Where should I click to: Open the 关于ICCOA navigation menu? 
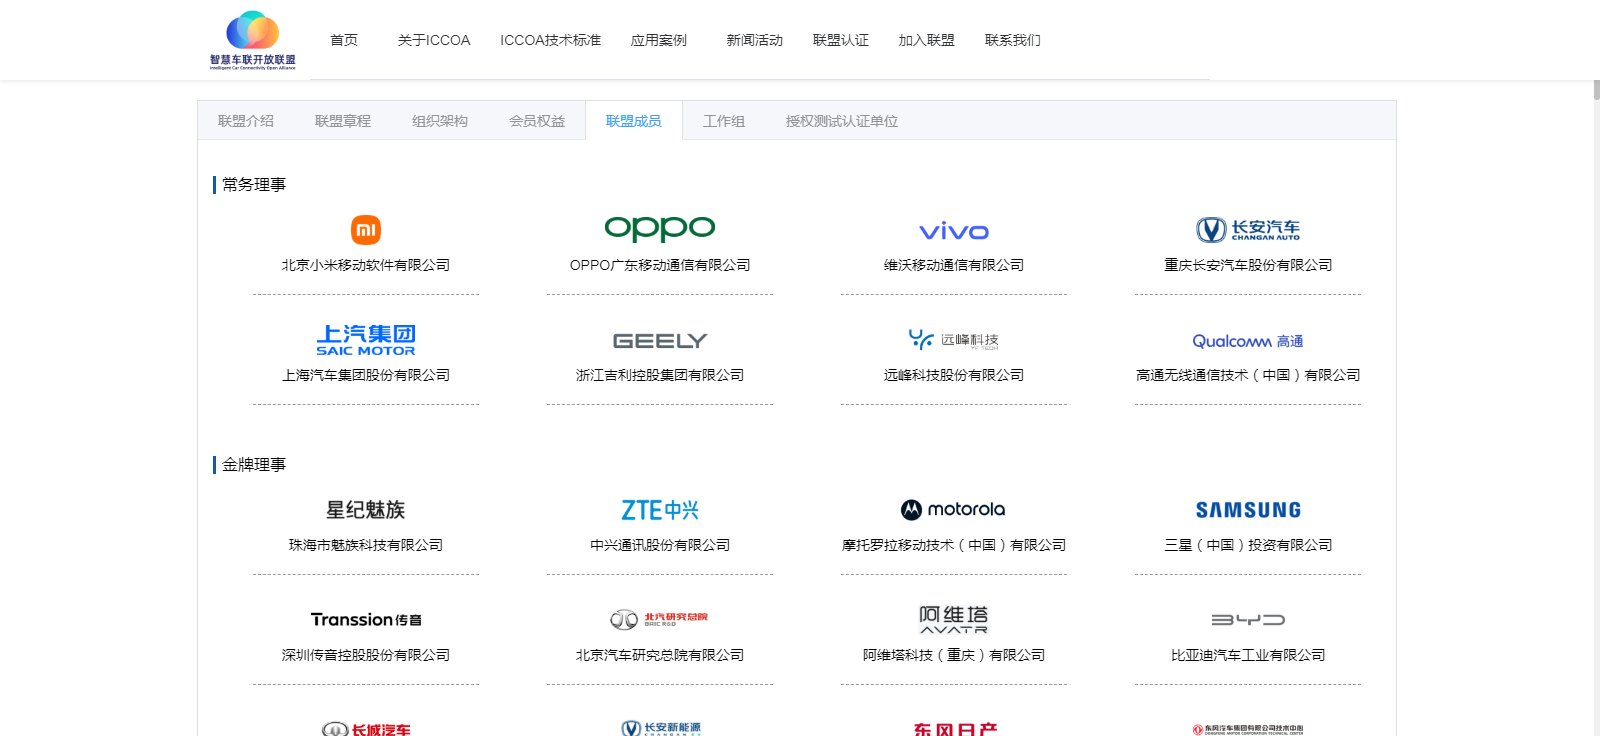point(434,40)
